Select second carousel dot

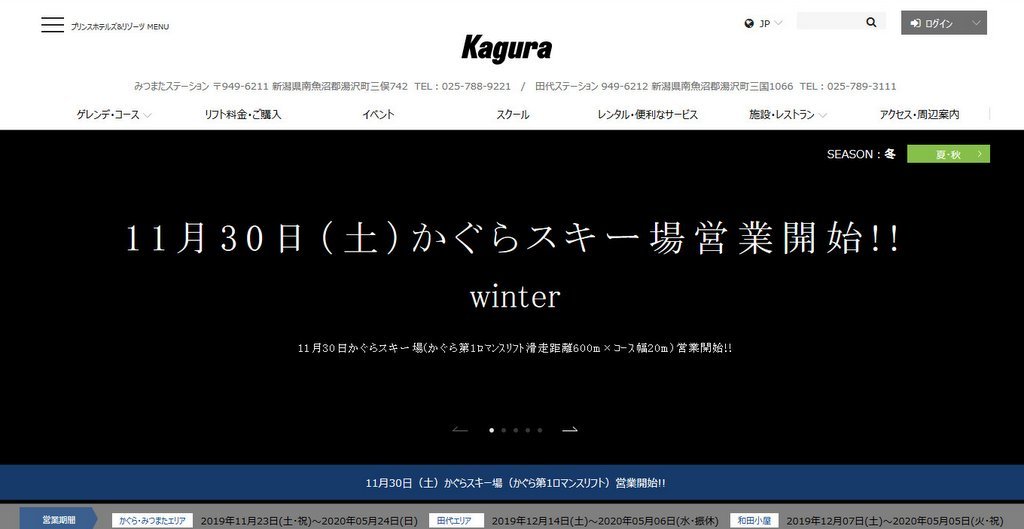coord(504,430)
